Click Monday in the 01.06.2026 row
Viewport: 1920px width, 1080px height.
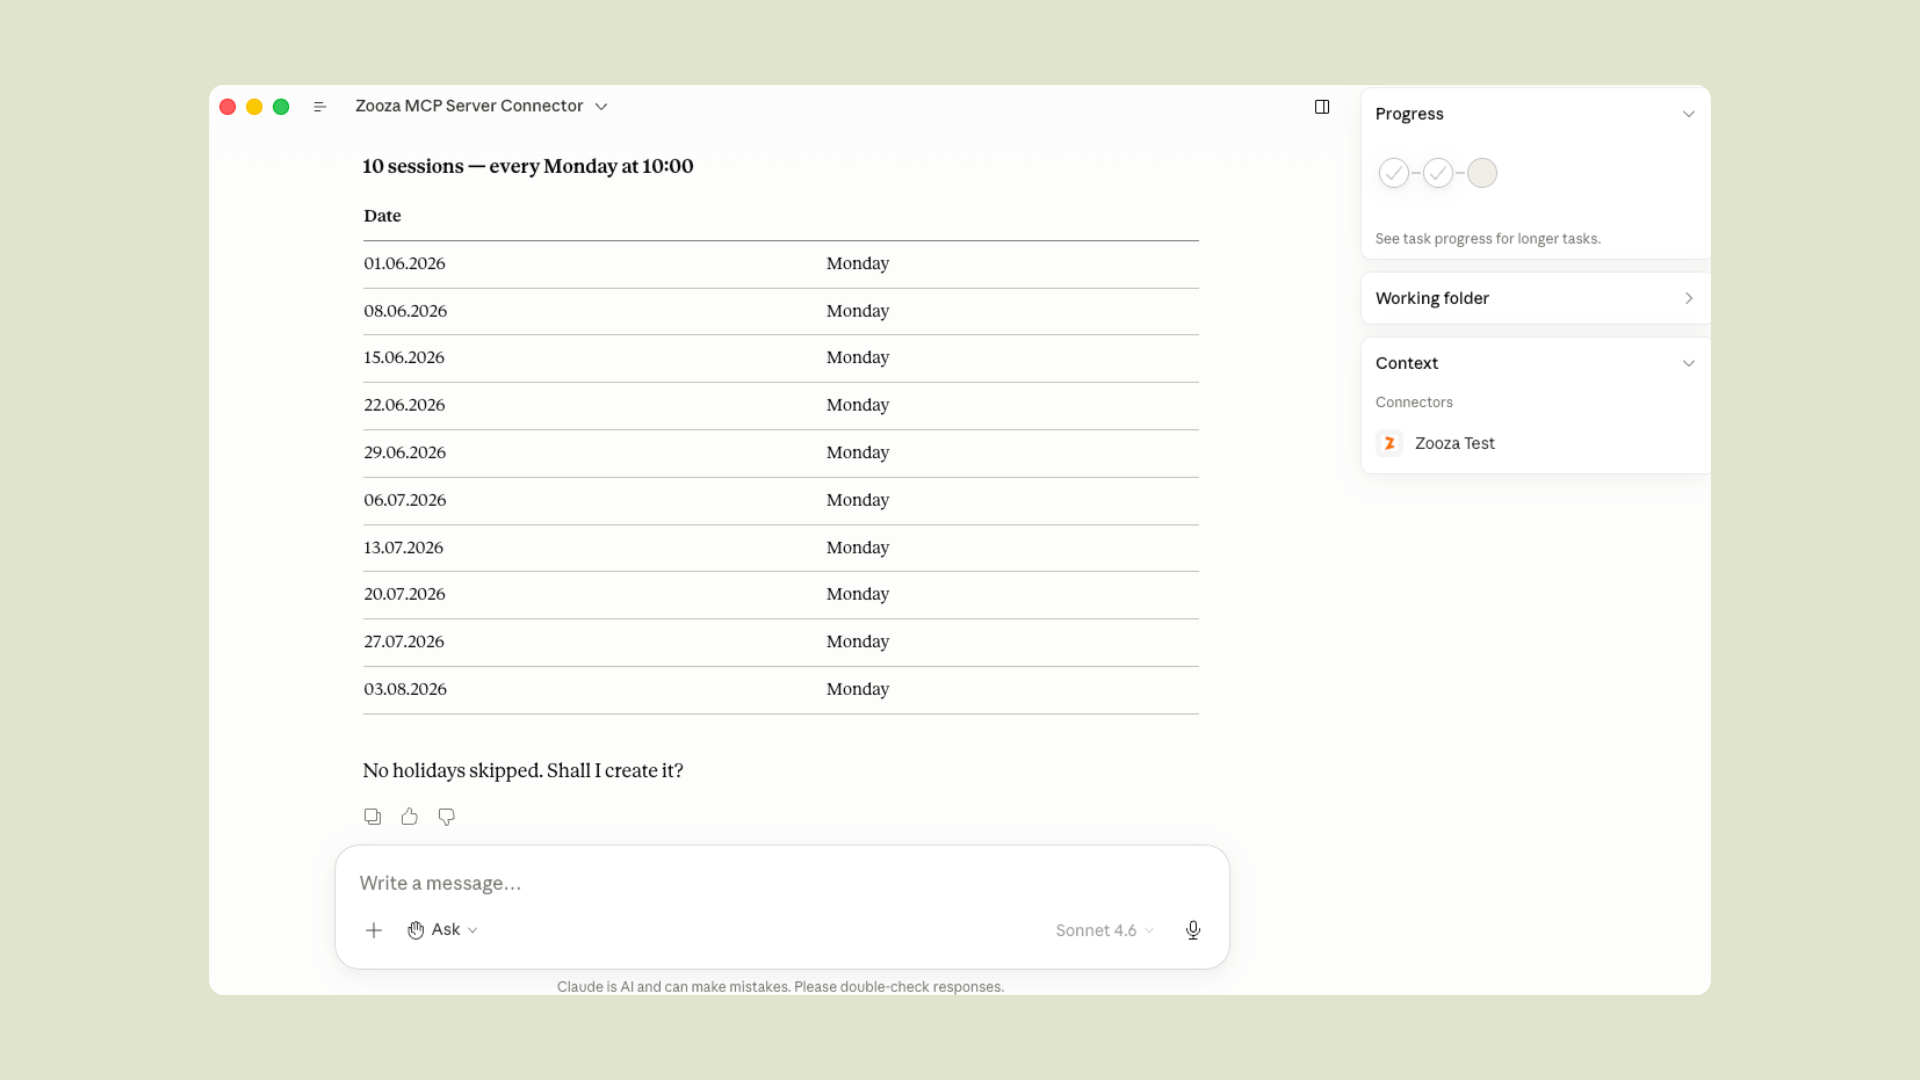(x=857, y=264)
